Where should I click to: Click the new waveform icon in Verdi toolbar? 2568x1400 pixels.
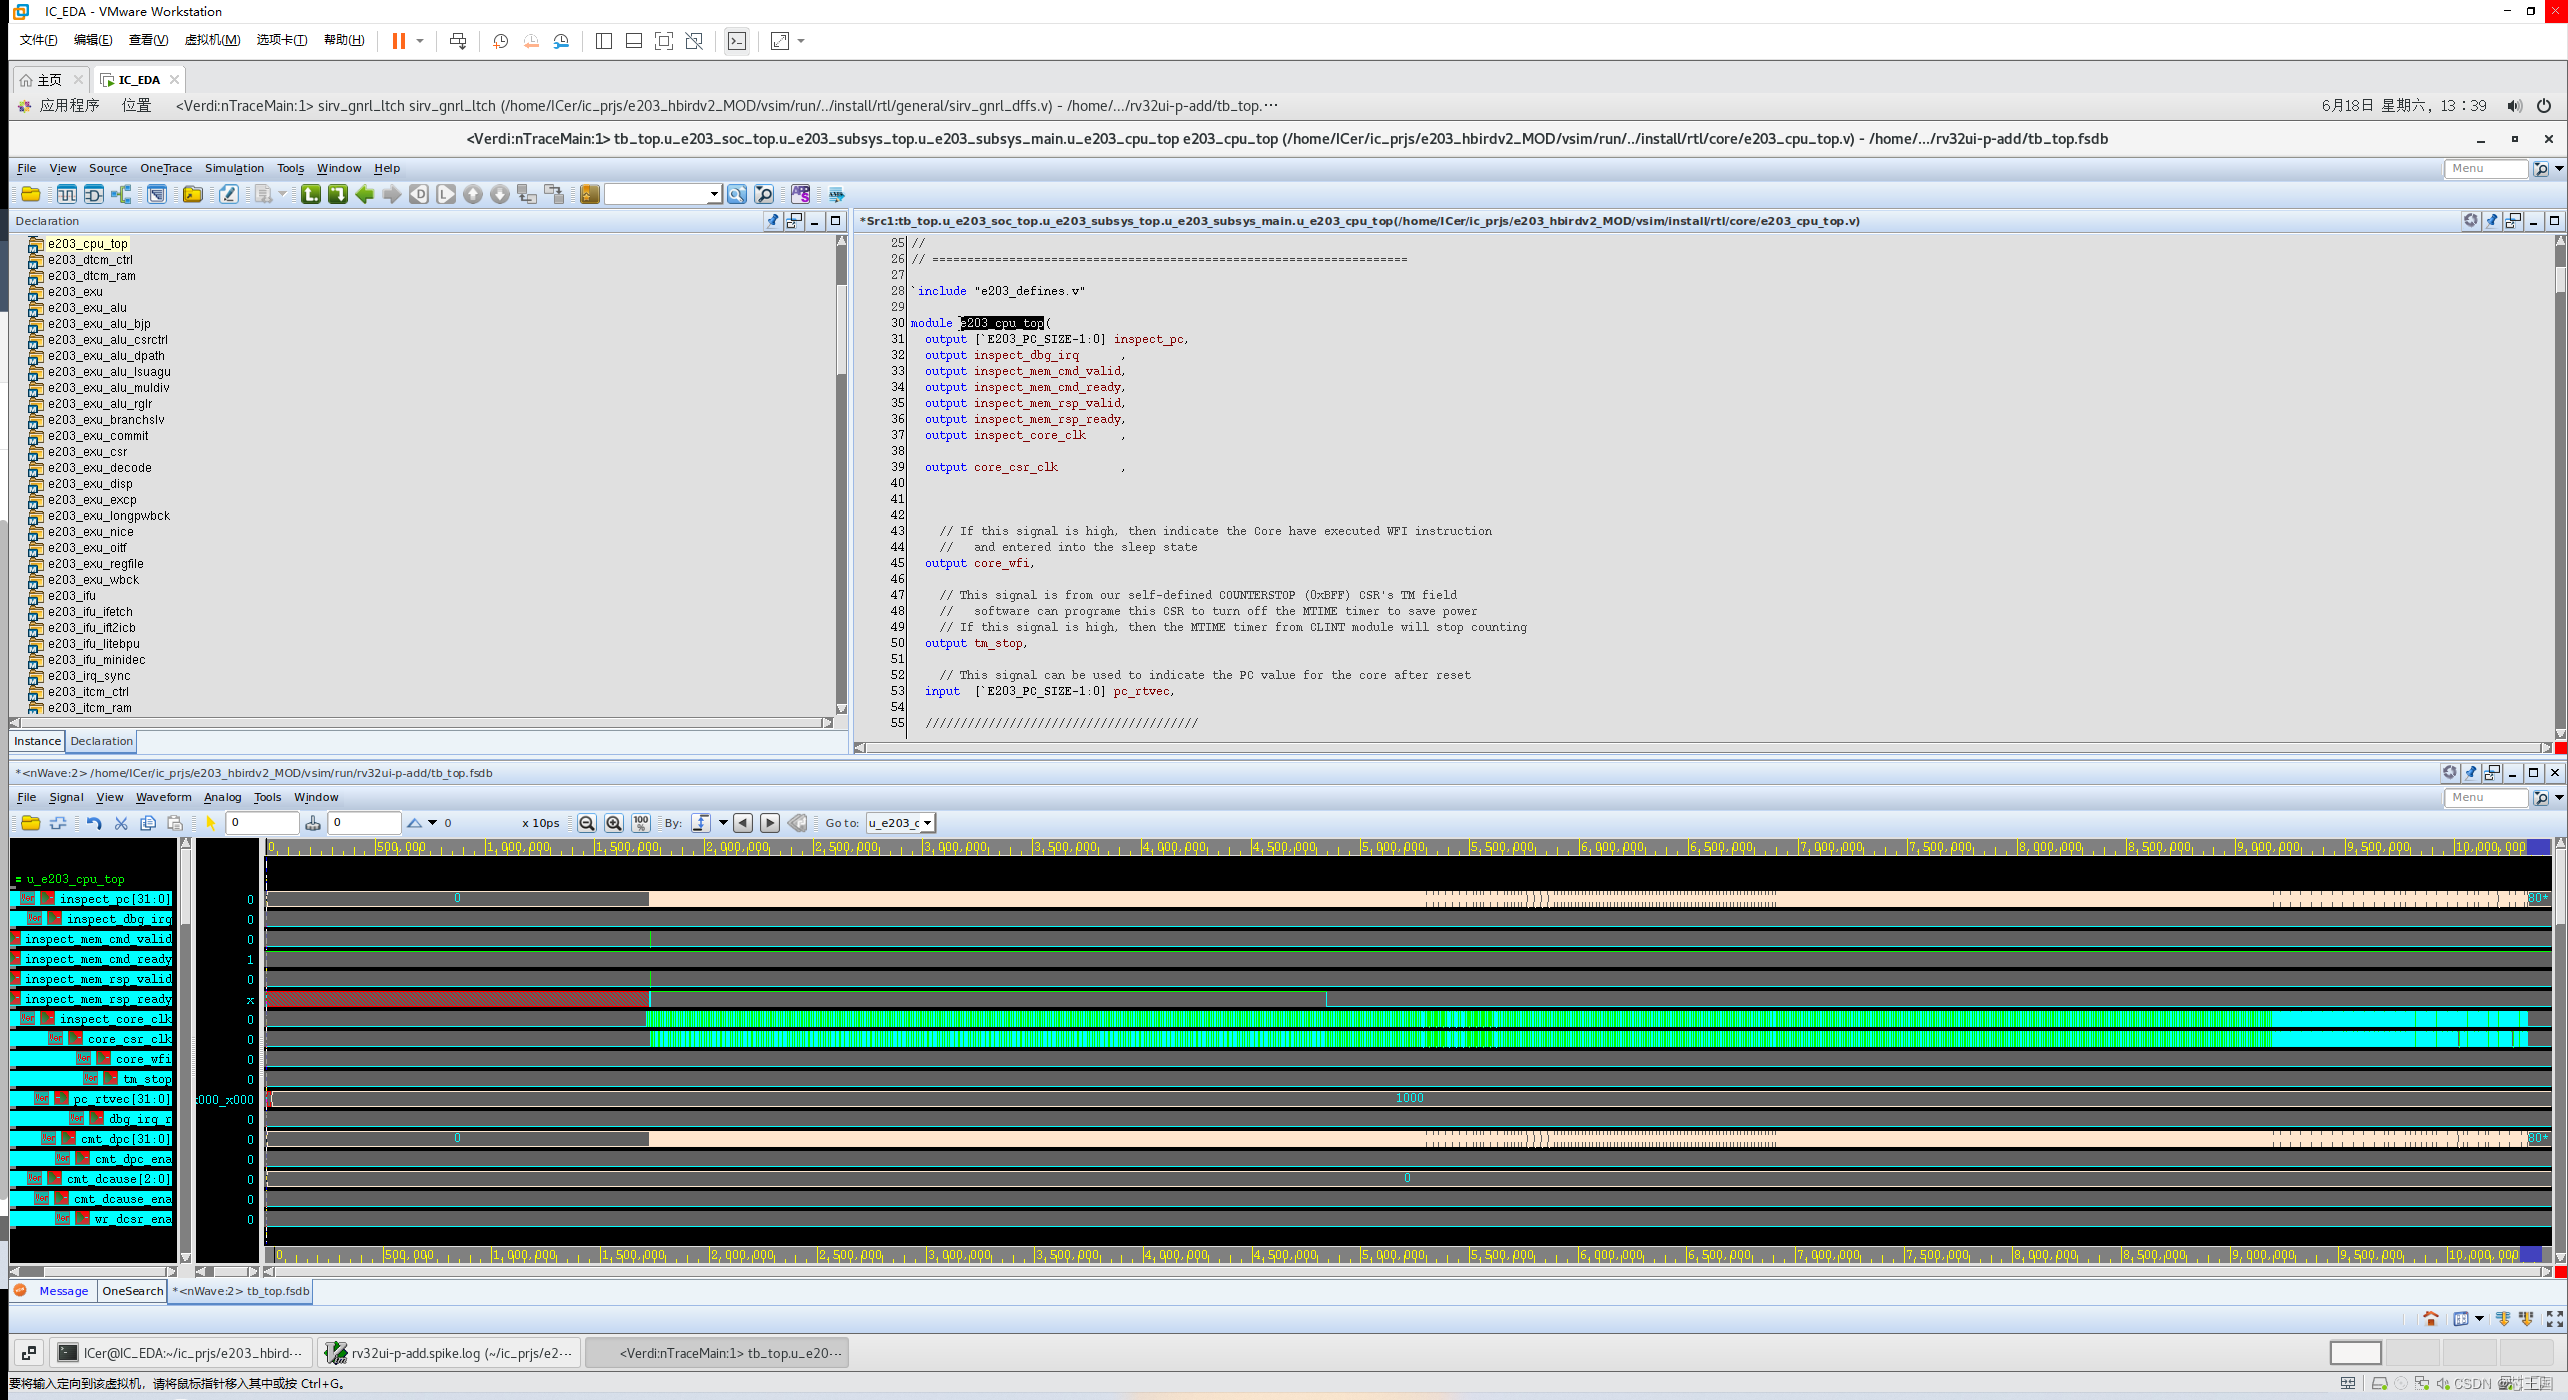[66, 194]
